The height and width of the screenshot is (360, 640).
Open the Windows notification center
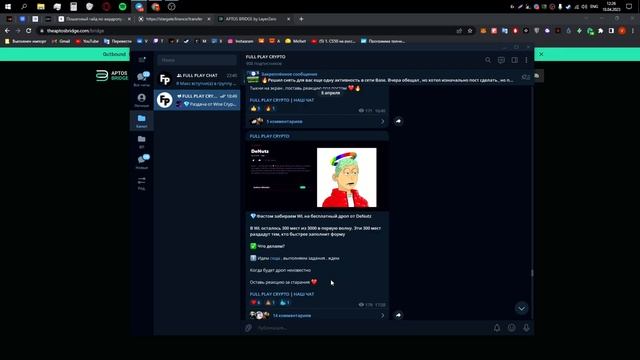point(629,7)
